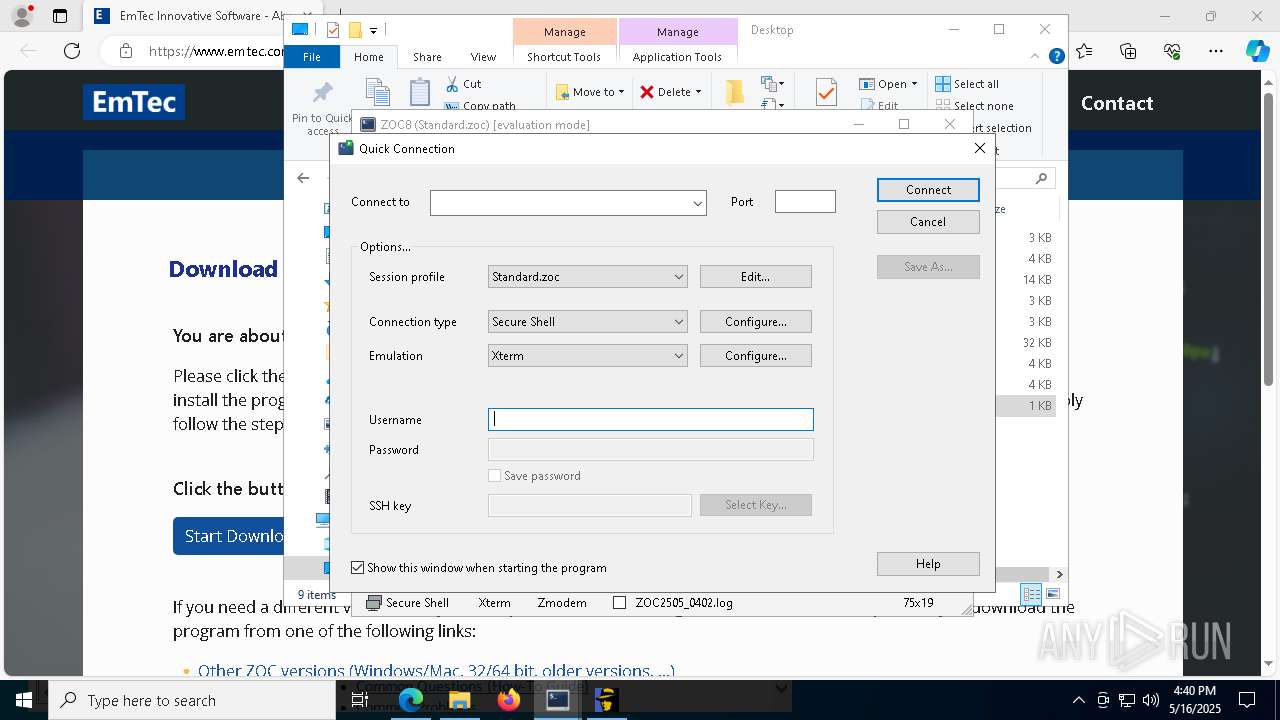
Task: Open Copilot icon in Edge
Action: click(x=1257, y=51)
